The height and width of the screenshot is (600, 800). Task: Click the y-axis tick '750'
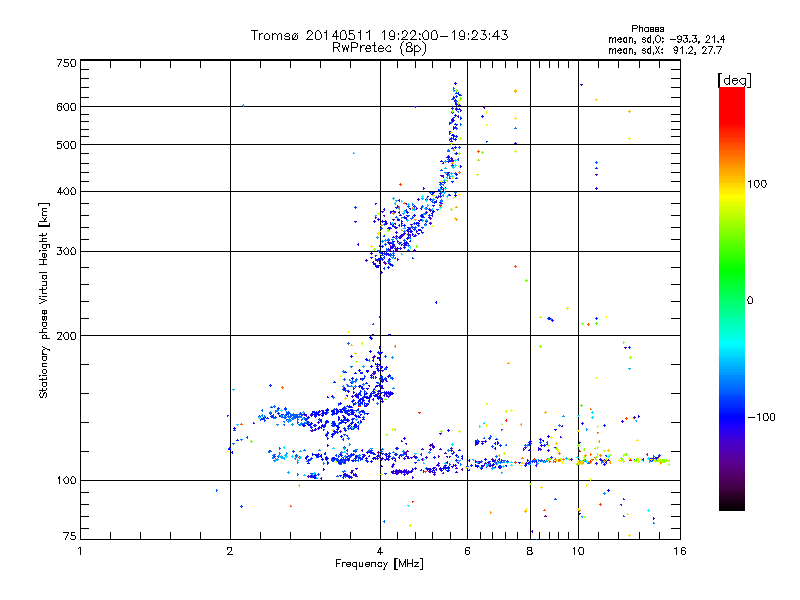66,63
